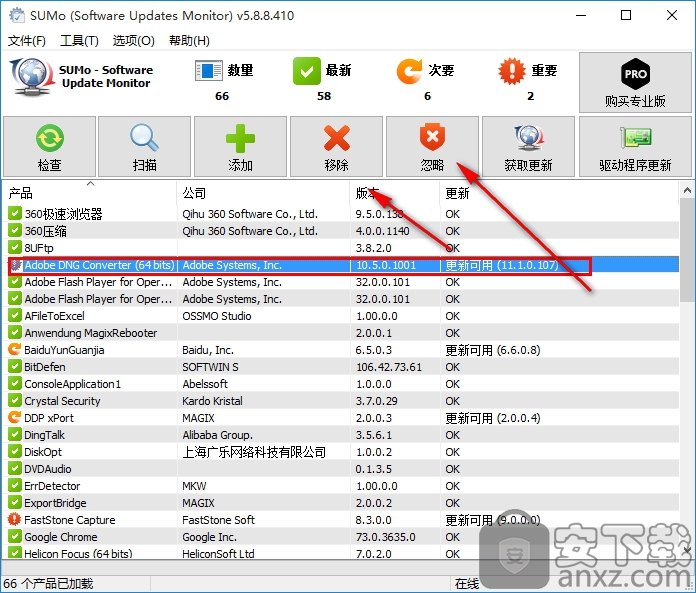This screenshot has height=593, width=696.
Task: Click the green check icon beside DingTalk
Action: click(x=15, y=434)
